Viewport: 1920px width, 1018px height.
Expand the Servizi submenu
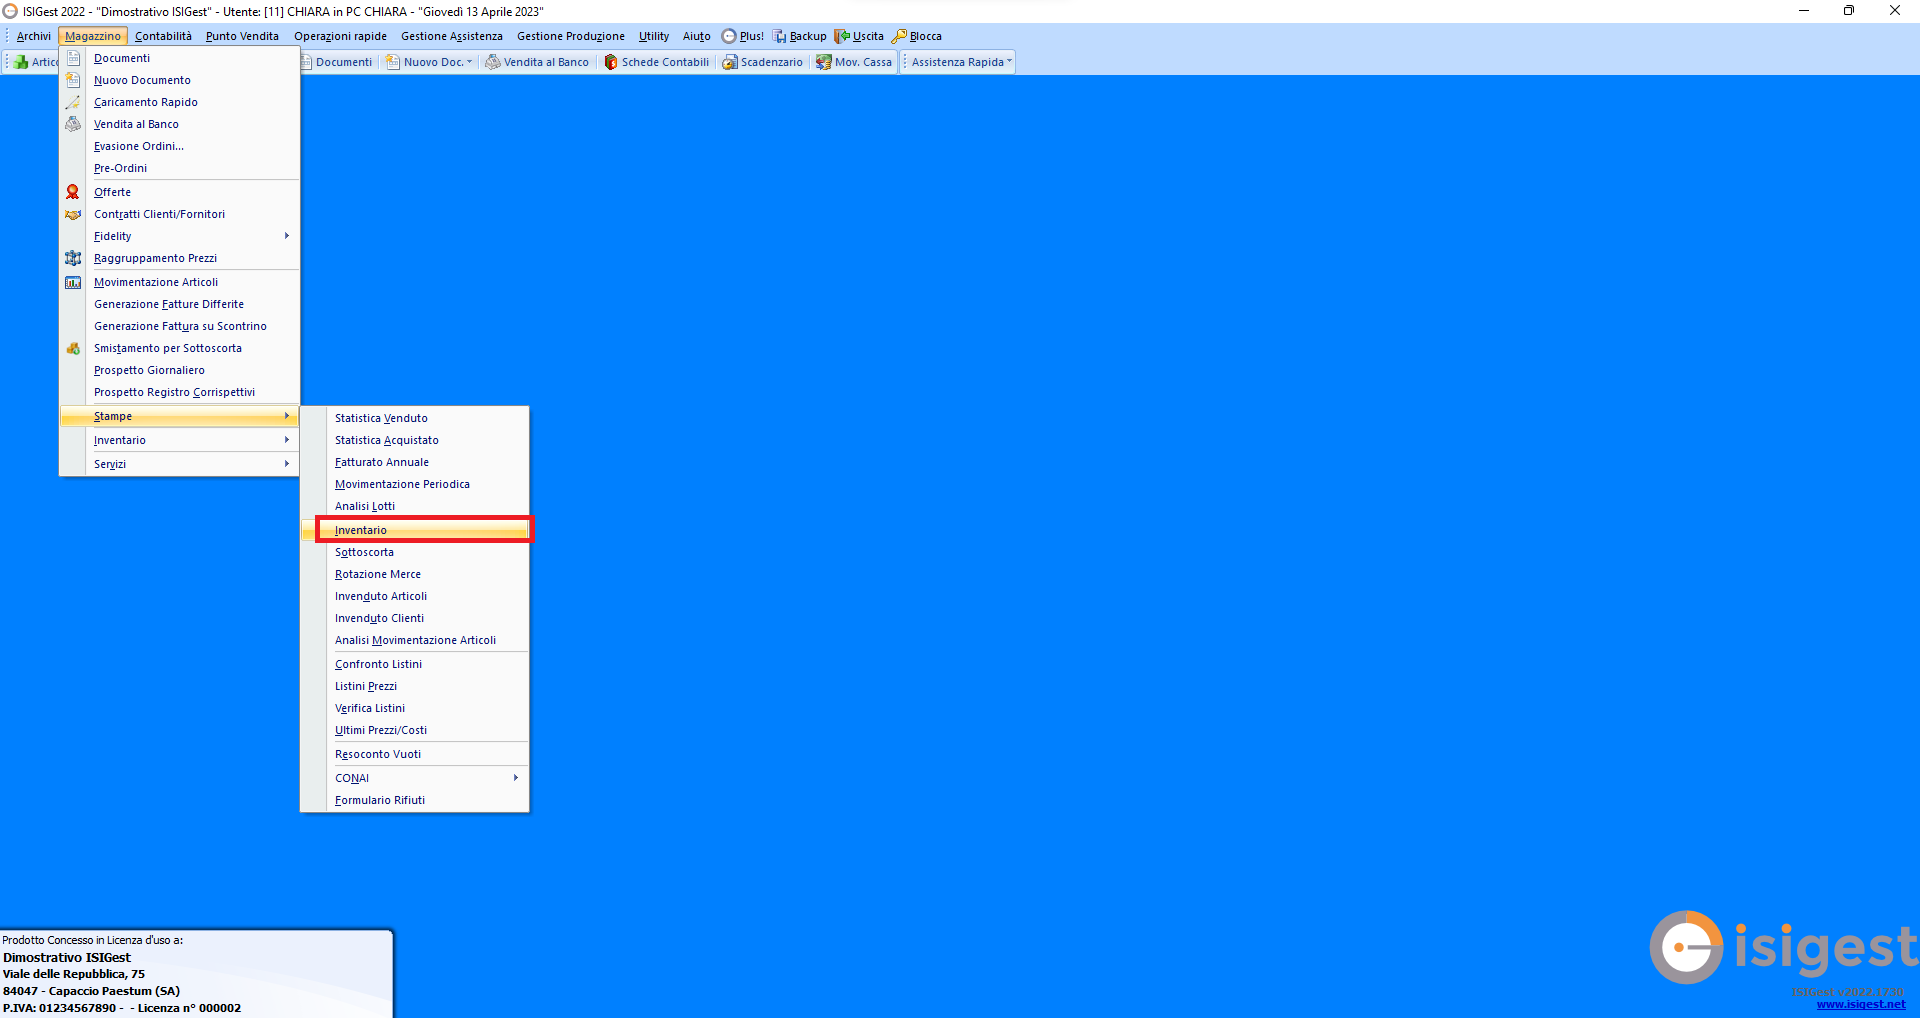tap(190, 464)
